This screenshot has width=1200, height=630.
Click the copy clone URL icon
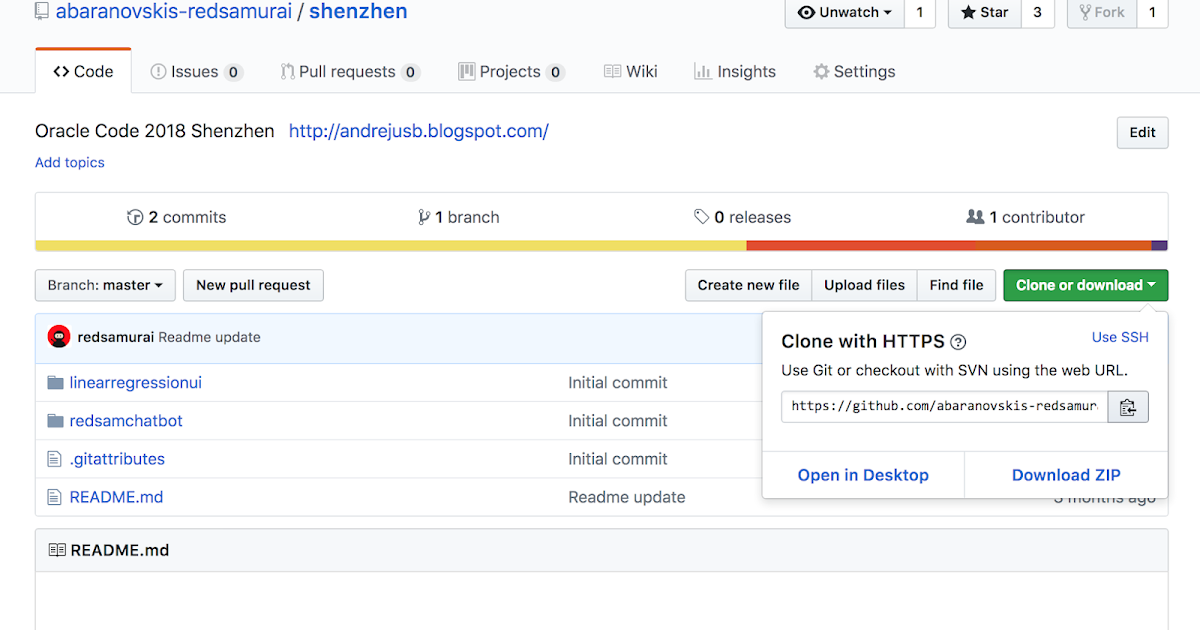click(1128, 406)
